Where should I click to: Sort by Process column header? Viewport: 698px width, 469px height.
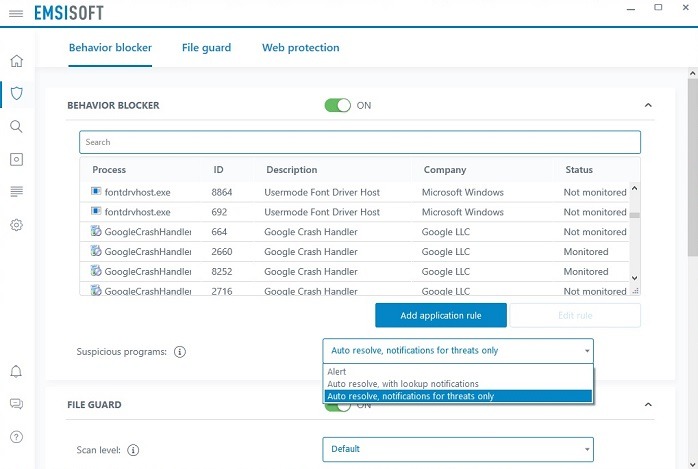pos(109,170)
